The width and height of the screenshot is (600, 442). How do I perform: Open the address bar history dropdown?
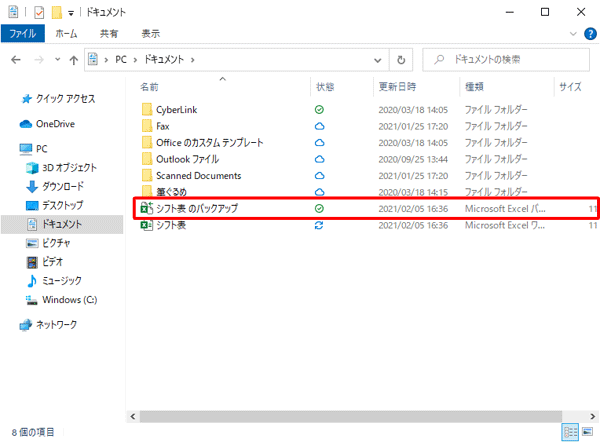pos(378,60)
